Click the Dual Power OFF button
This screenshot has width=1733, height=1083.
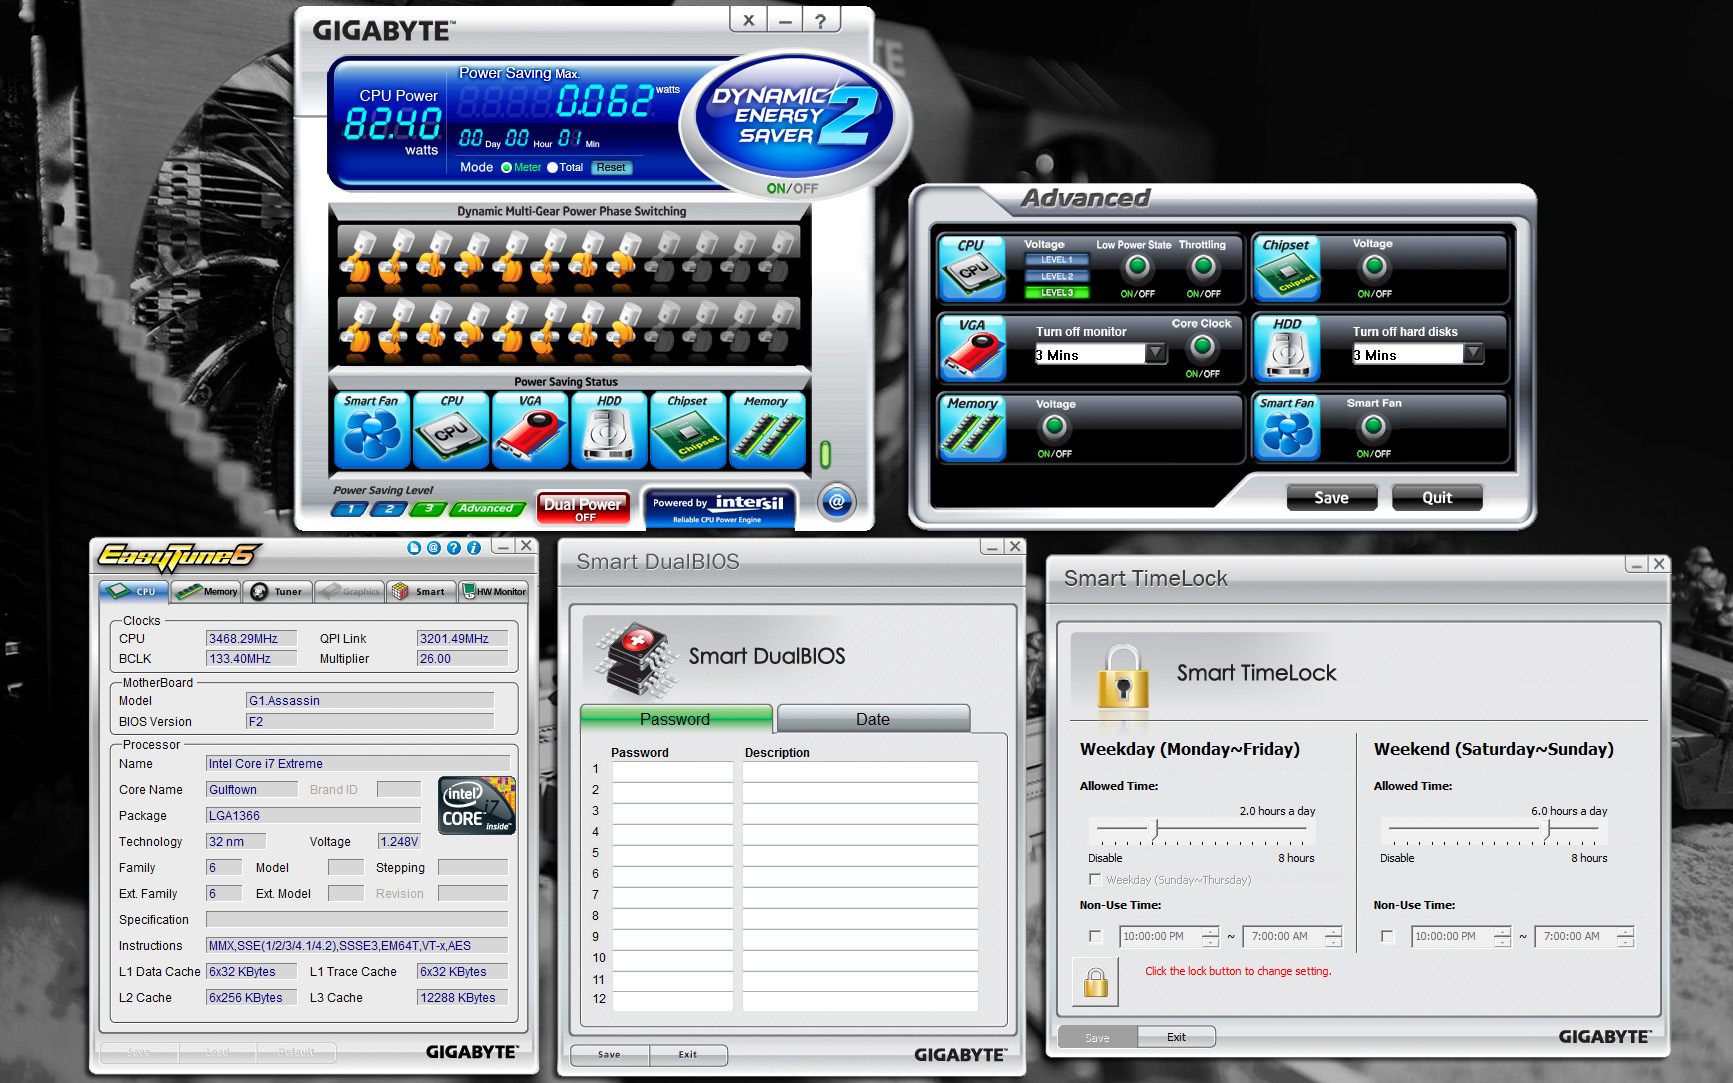click(584, 508)
